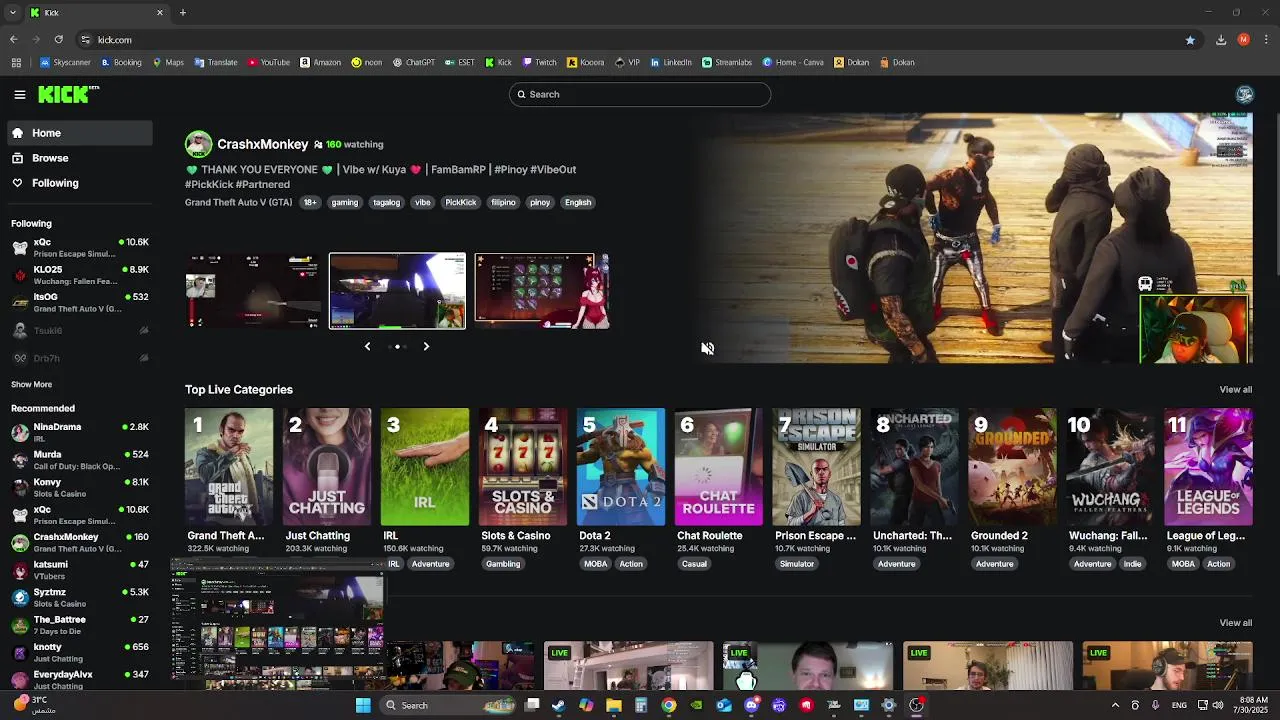The width and height of the screenshot is (1280, 720).
Task: Show hidden system tray icons
Action: coord(1115,705)
